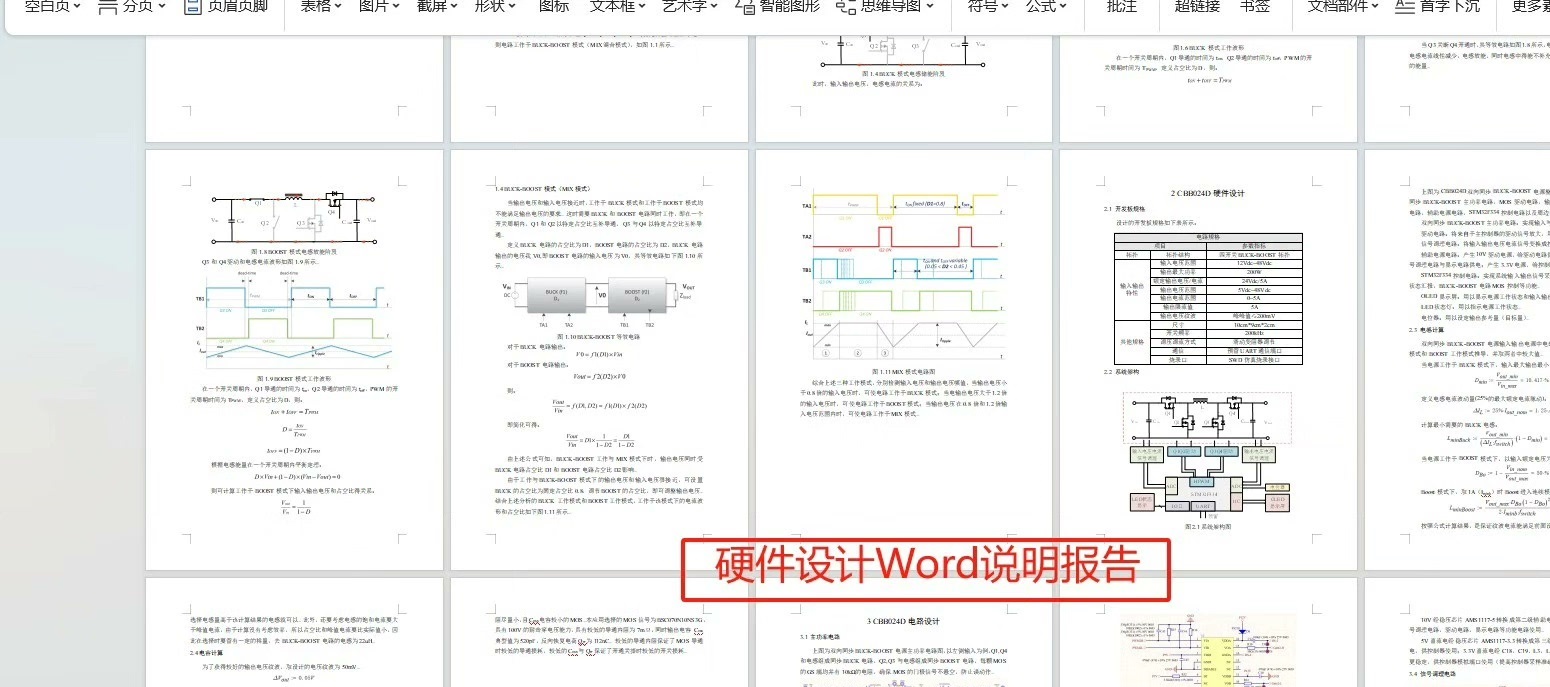Expand the 截屏 screenshot dropdown
The height and width of the screenshot is (687, 1550).
click(437, 6)
